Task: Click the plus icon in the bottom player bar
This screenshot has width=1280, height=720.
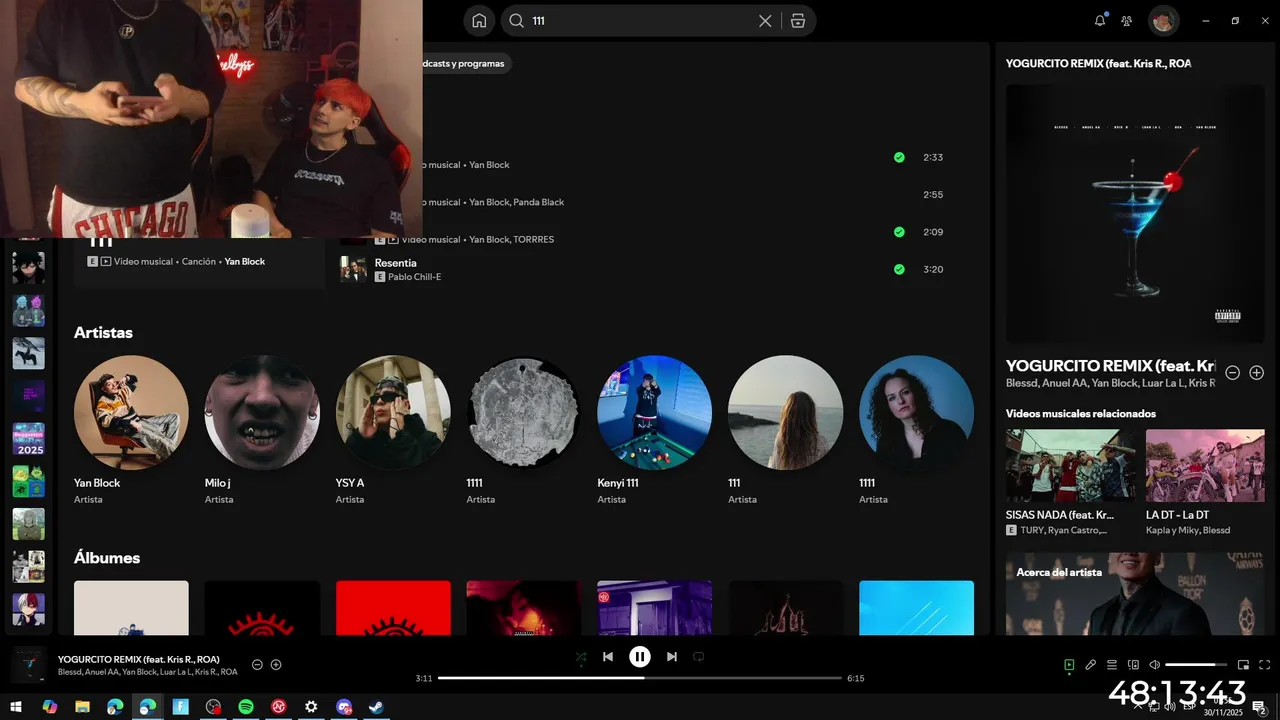Action: click(x=276, y=665)
